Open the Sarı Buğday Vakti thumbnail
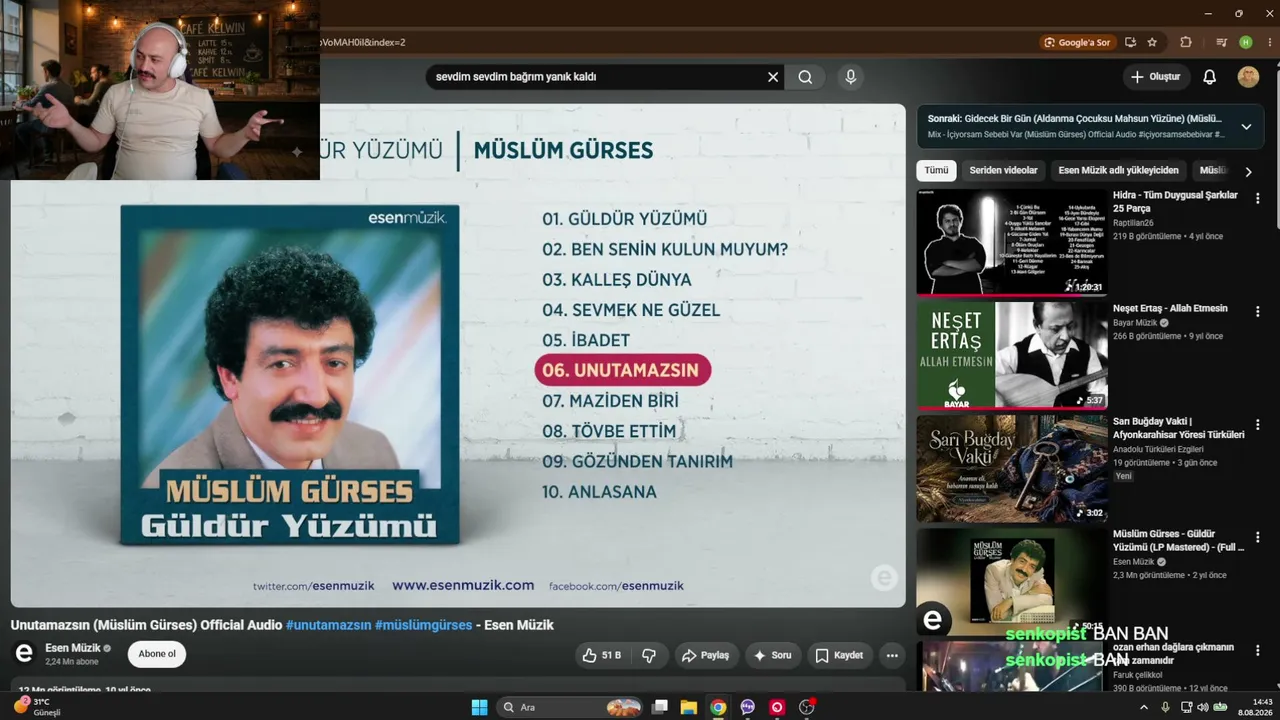The image size is (1280, 720). (1012, 468)
